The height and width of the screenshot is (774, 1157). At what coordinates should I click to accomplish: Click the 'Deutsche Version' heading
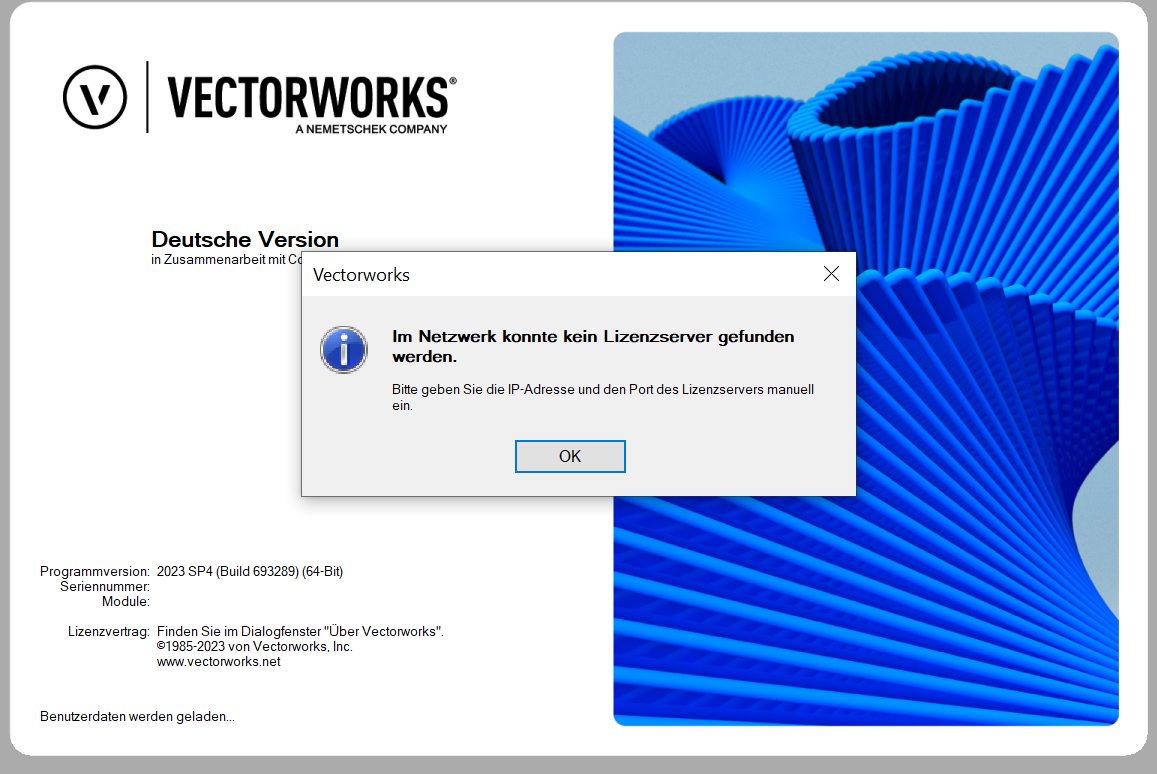coord(245,239)
